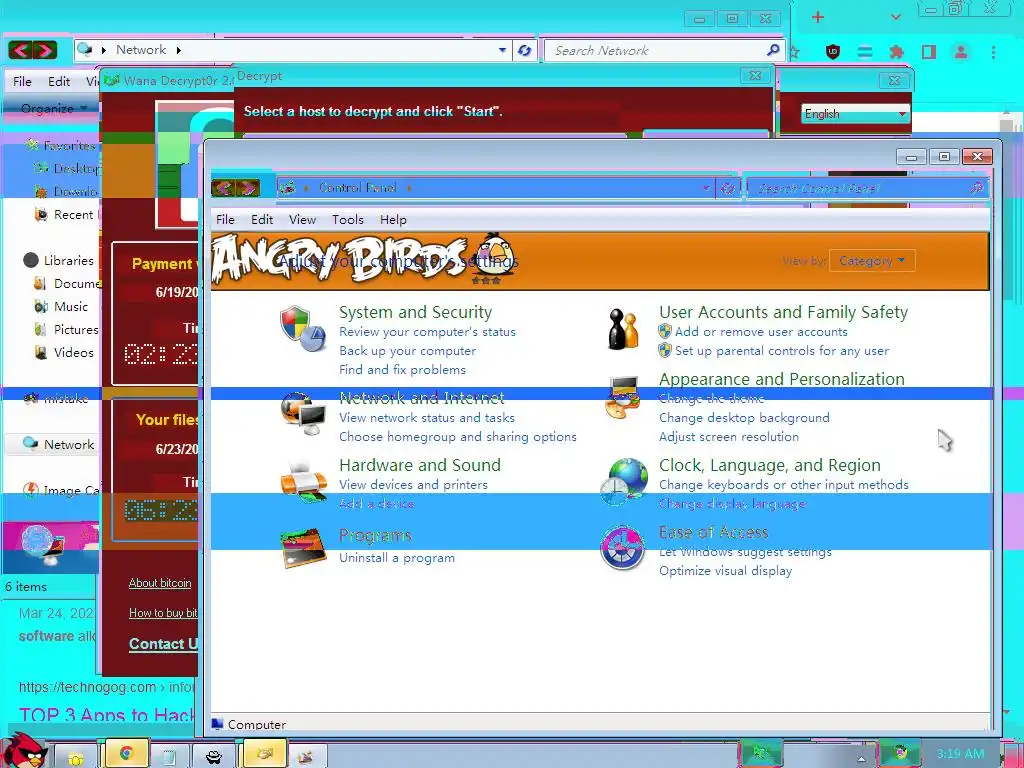The image size is (1024, 768).
Task: Refresh the Control Panel address bar
Action: click(x=728, y=189)
